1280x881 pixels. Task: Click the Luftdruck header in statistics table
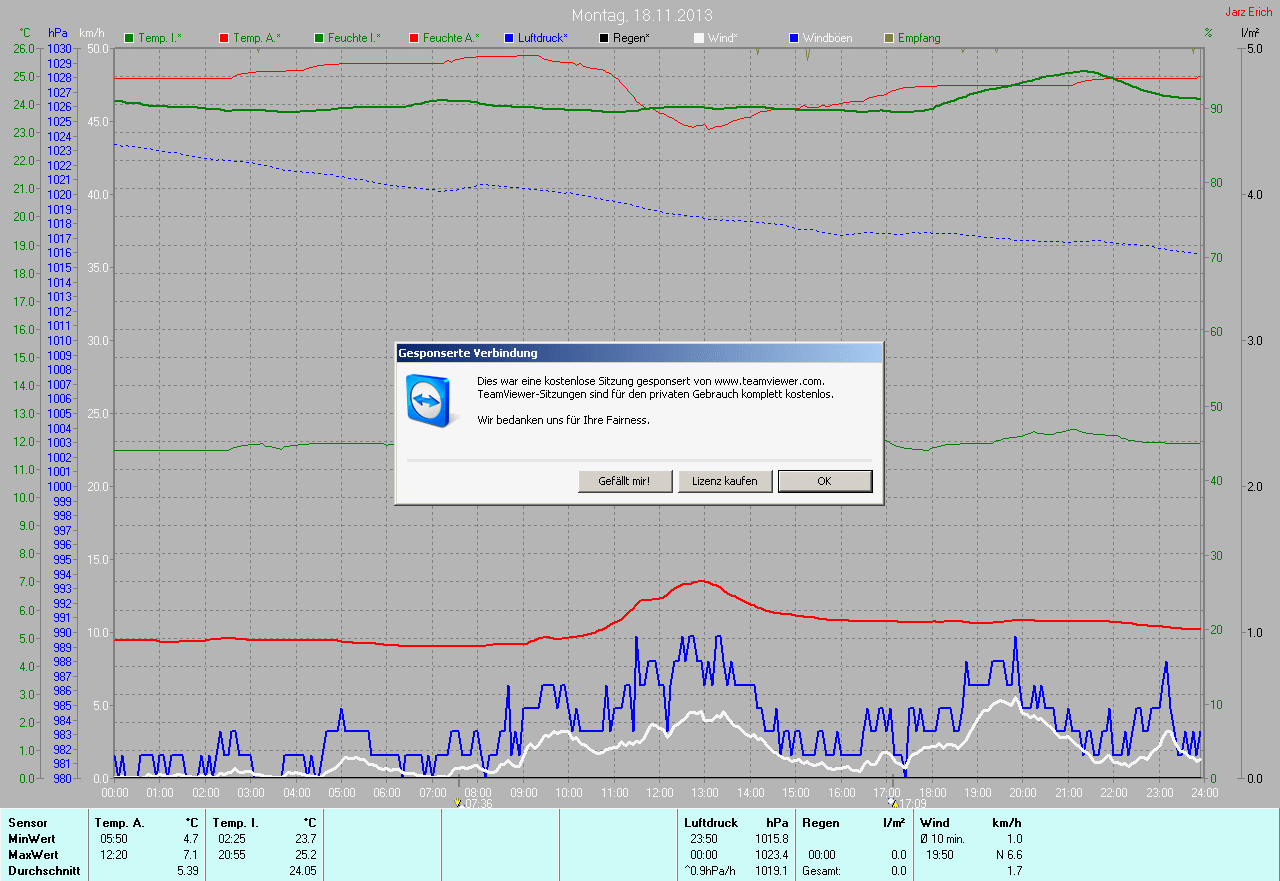click(710, 823)
